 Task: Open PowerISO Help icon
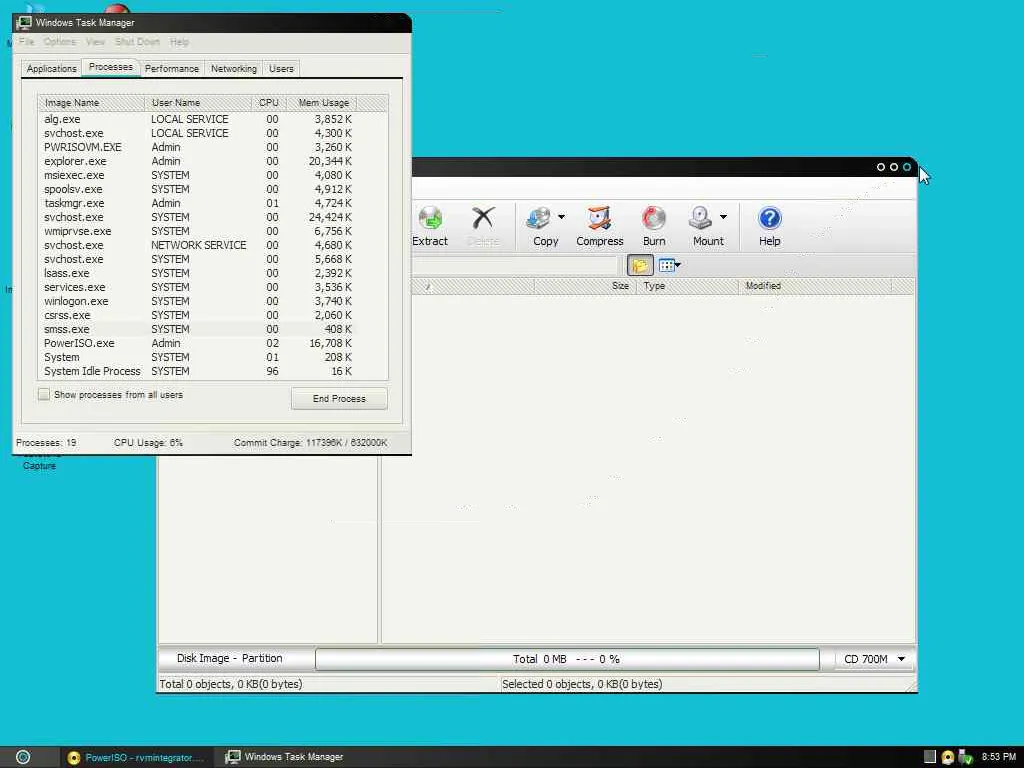769,227
